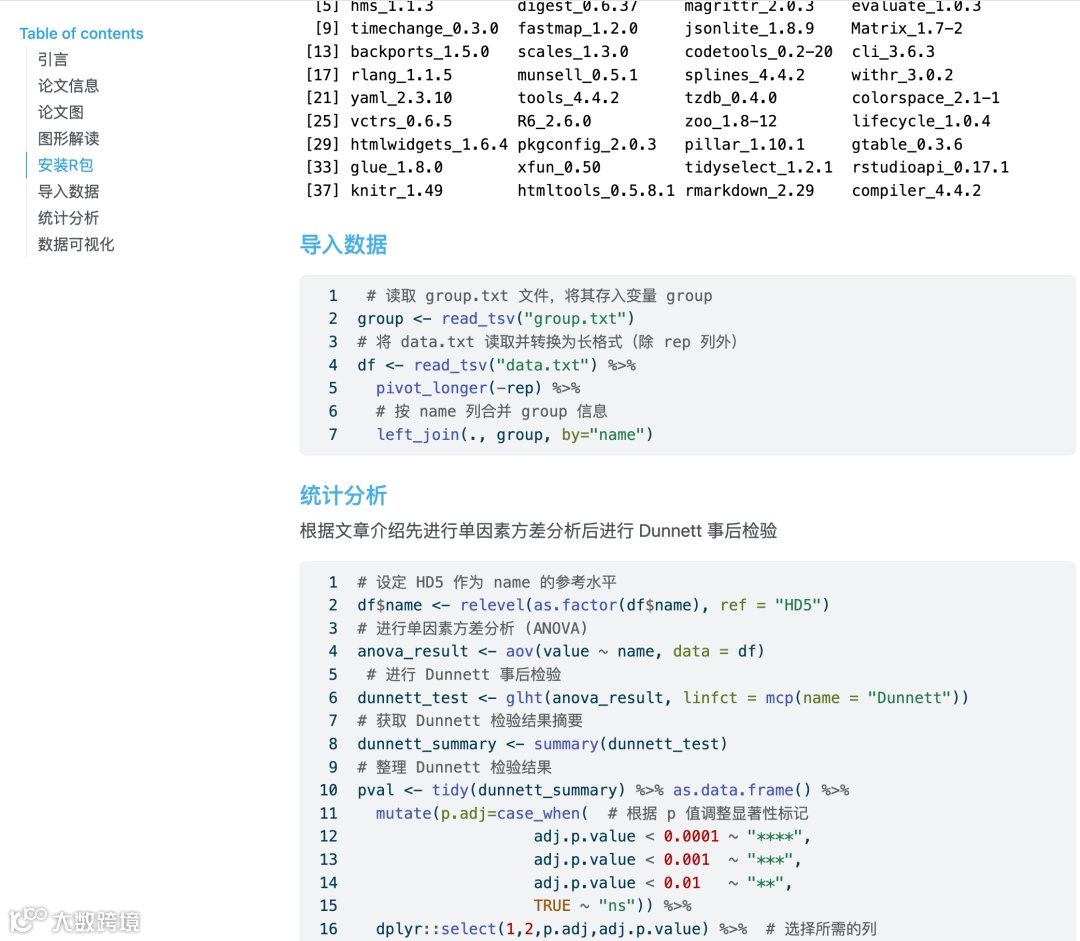Click code line read_tsv("data.txt")
This screenshot has height=941, width=1080.
coord(496,365)
